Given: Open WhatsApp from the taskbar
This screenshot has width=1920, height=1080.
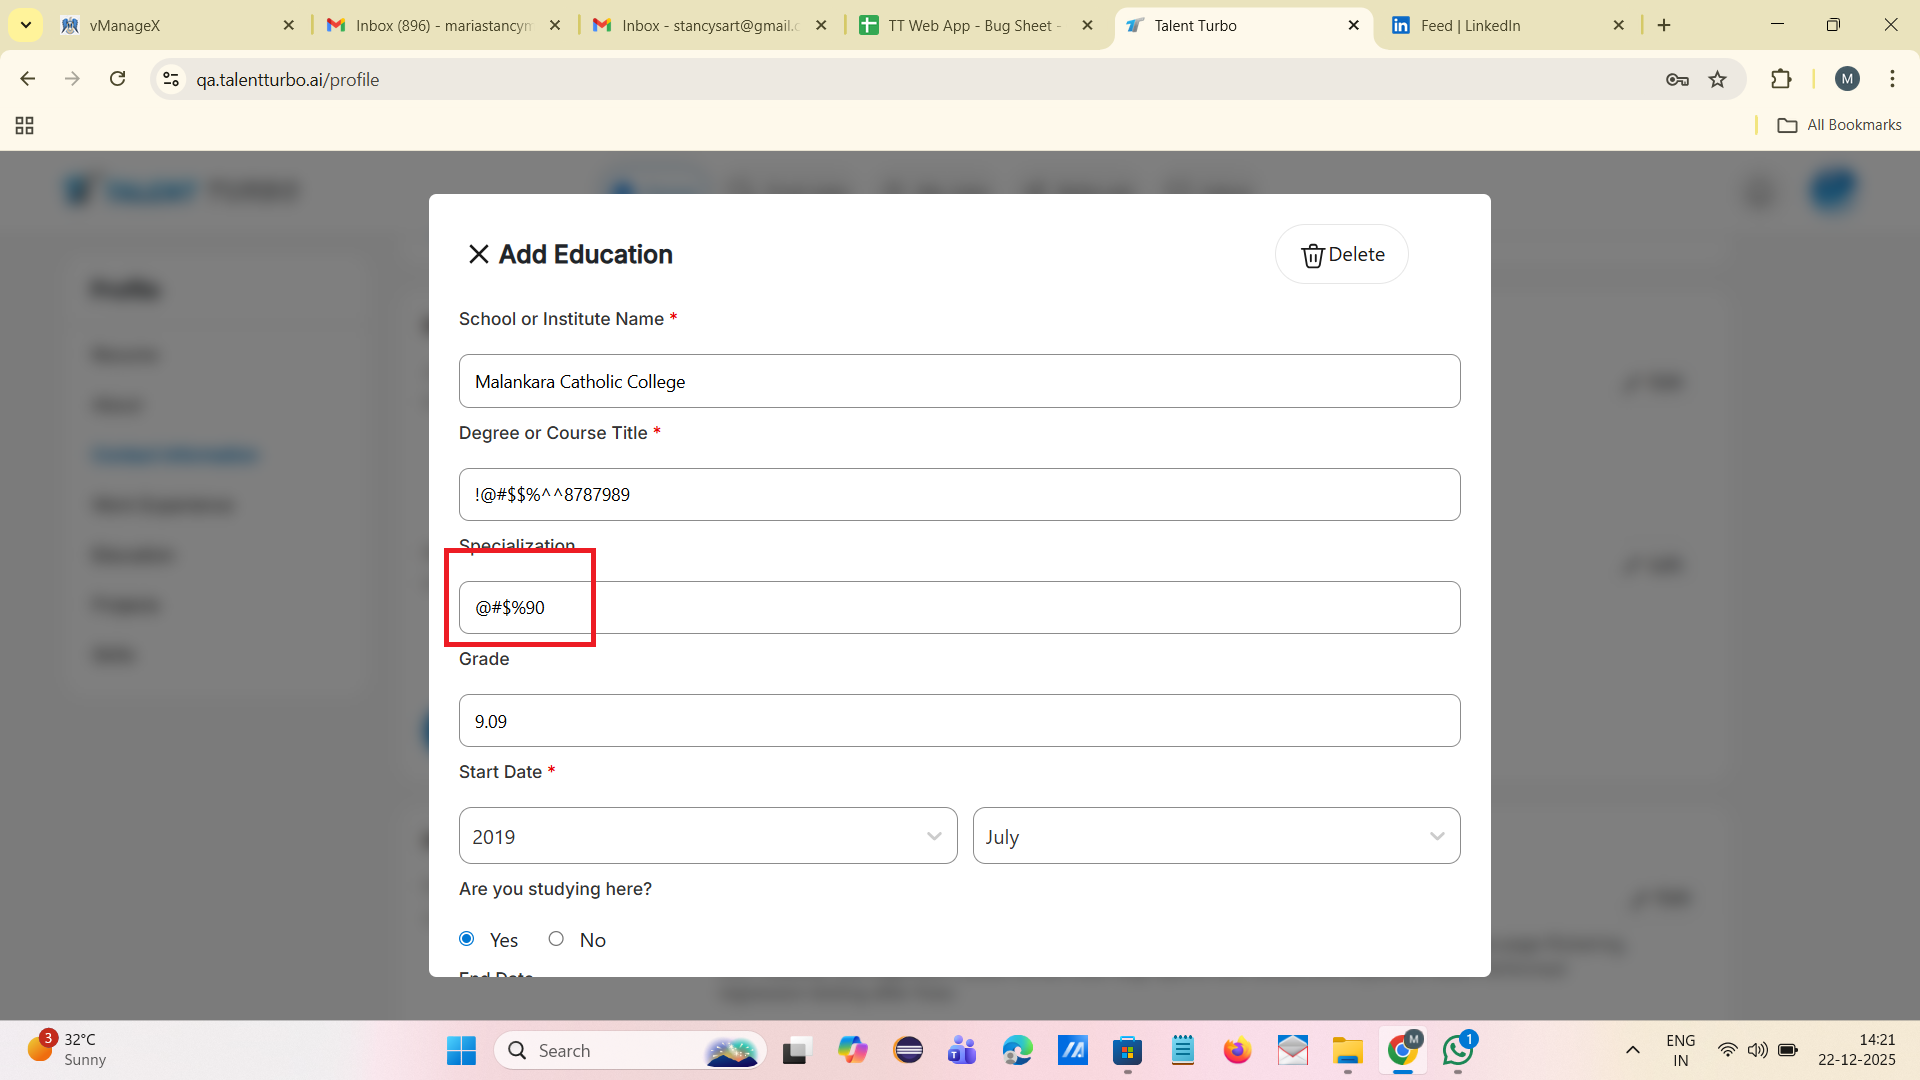Looking at the screenshot, I should [x=1457, y=1050].
